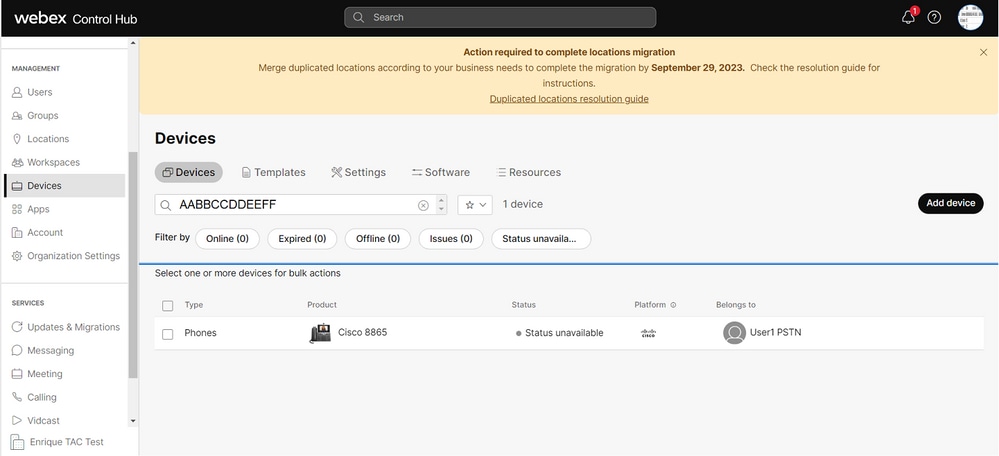The width and height of the screenshot is (999, 456).
Task: Click the Cisco platform logo icon
Action: coord(649,333)
